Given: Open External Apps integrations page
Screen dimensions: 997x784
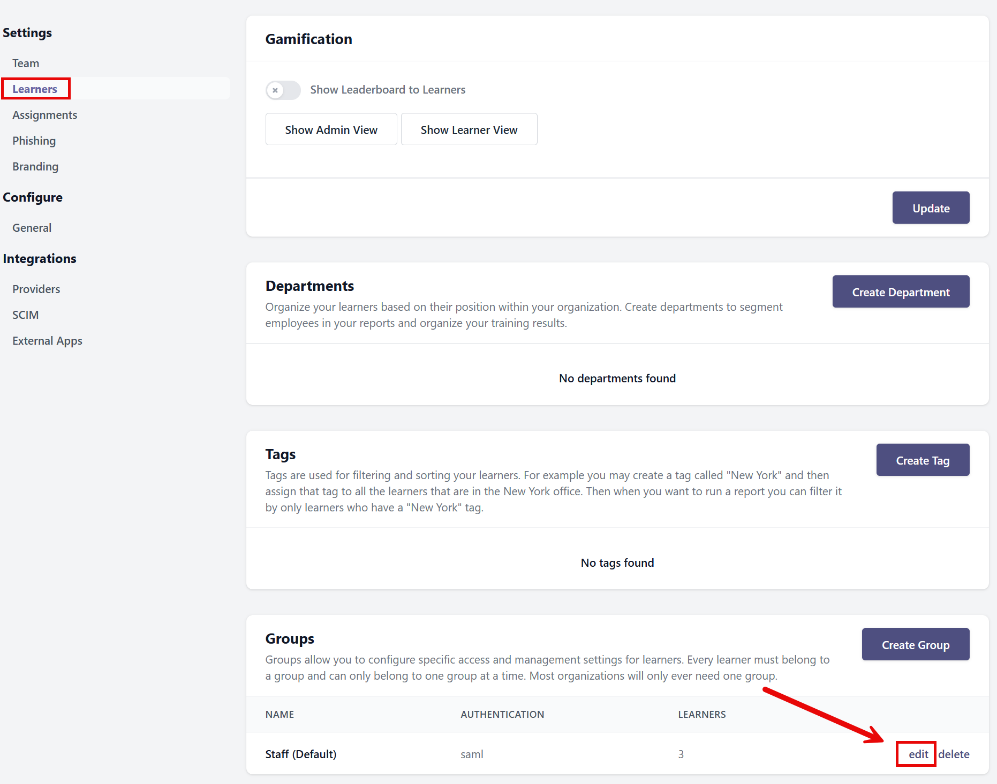Looking at the screenshot, I should [x=47, y=341].
